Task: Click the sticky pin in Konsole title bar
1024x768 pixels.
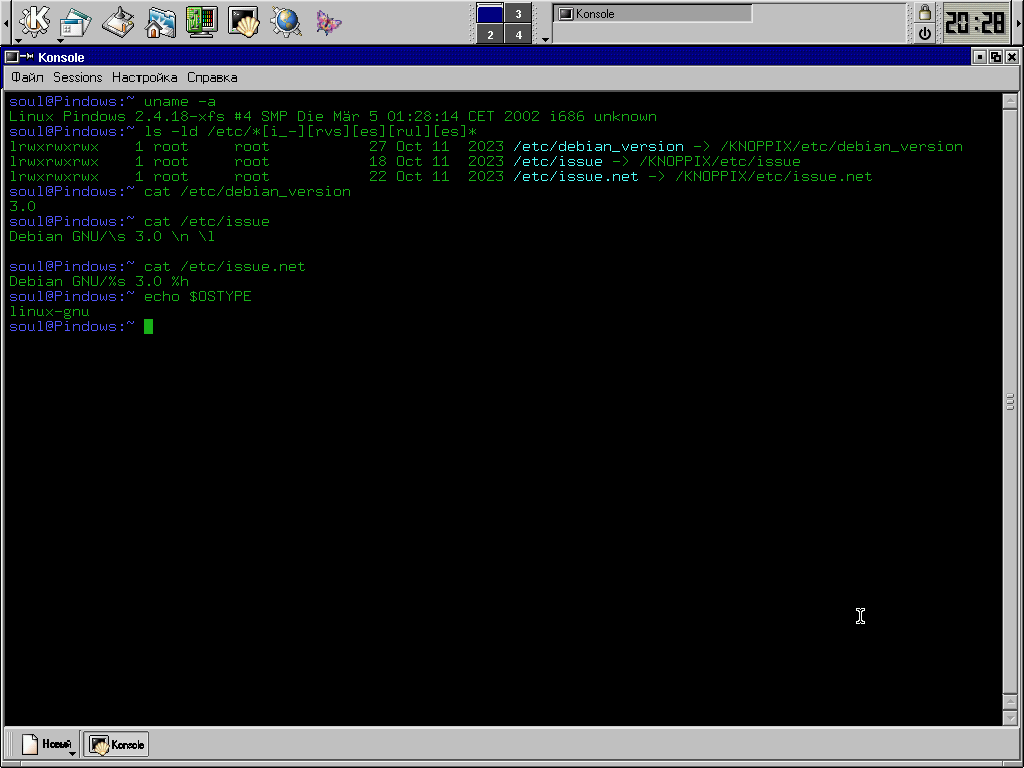Action: click(29, 57)
